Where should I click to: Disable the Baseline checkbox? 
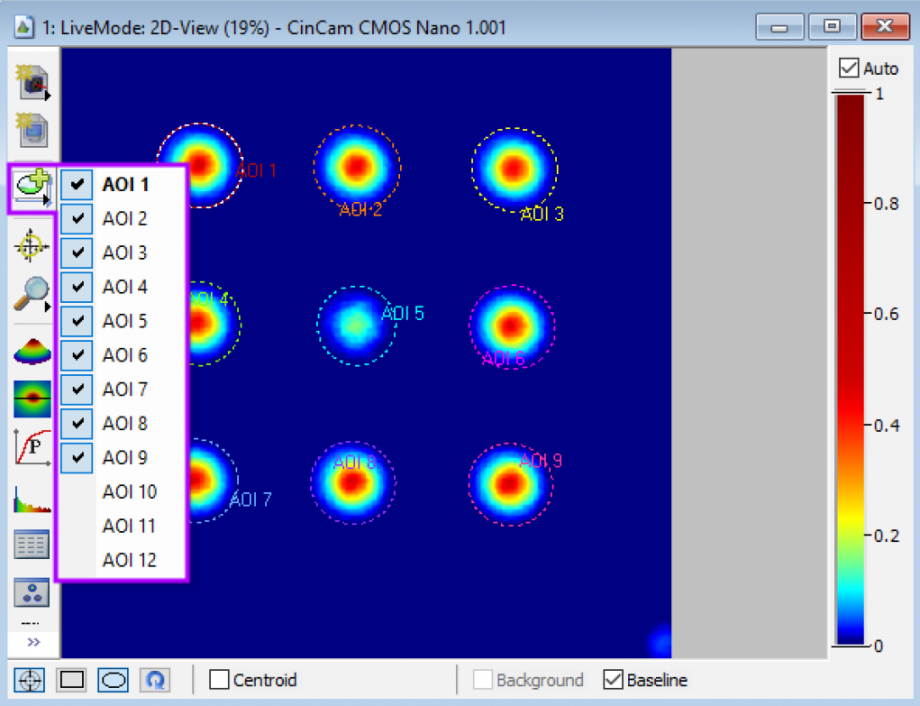tap(613, 680)
